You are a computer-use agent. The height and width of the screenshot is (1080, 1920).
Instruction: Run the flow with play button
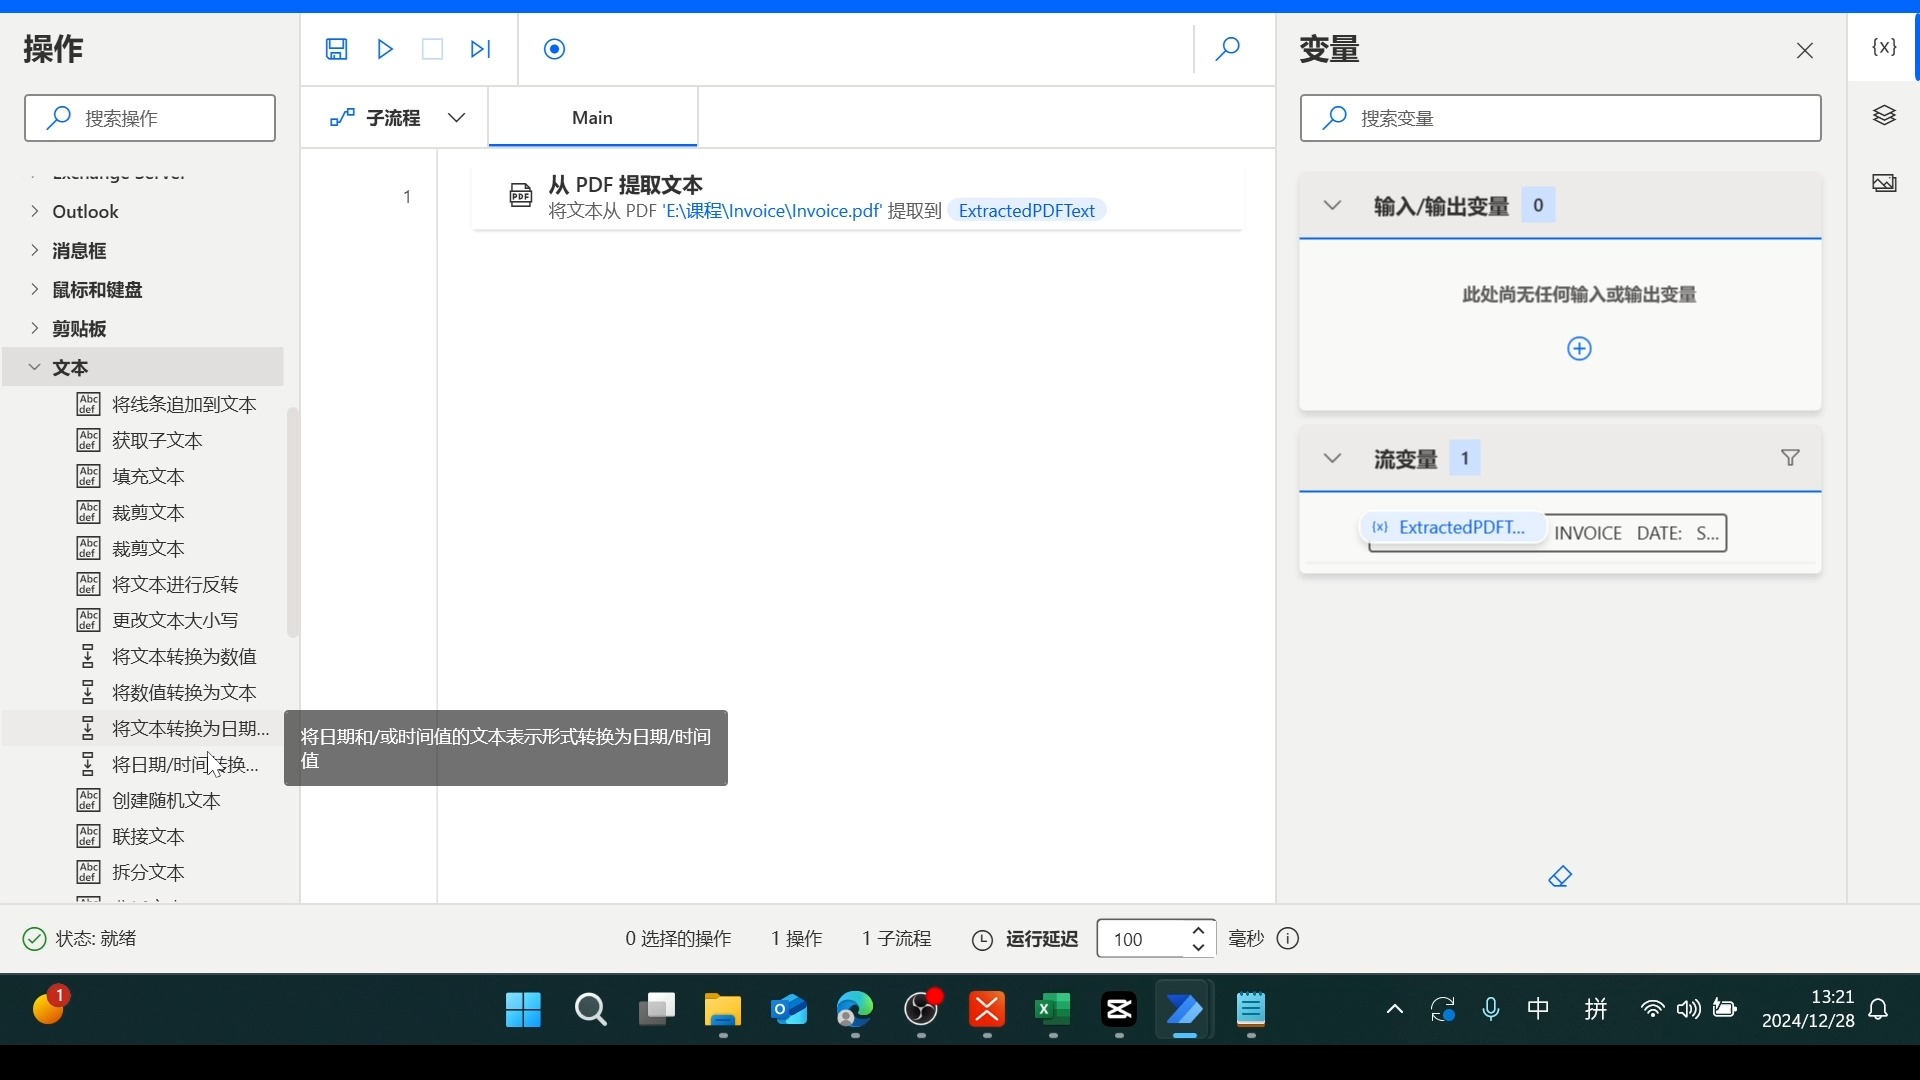pos(385,49)
